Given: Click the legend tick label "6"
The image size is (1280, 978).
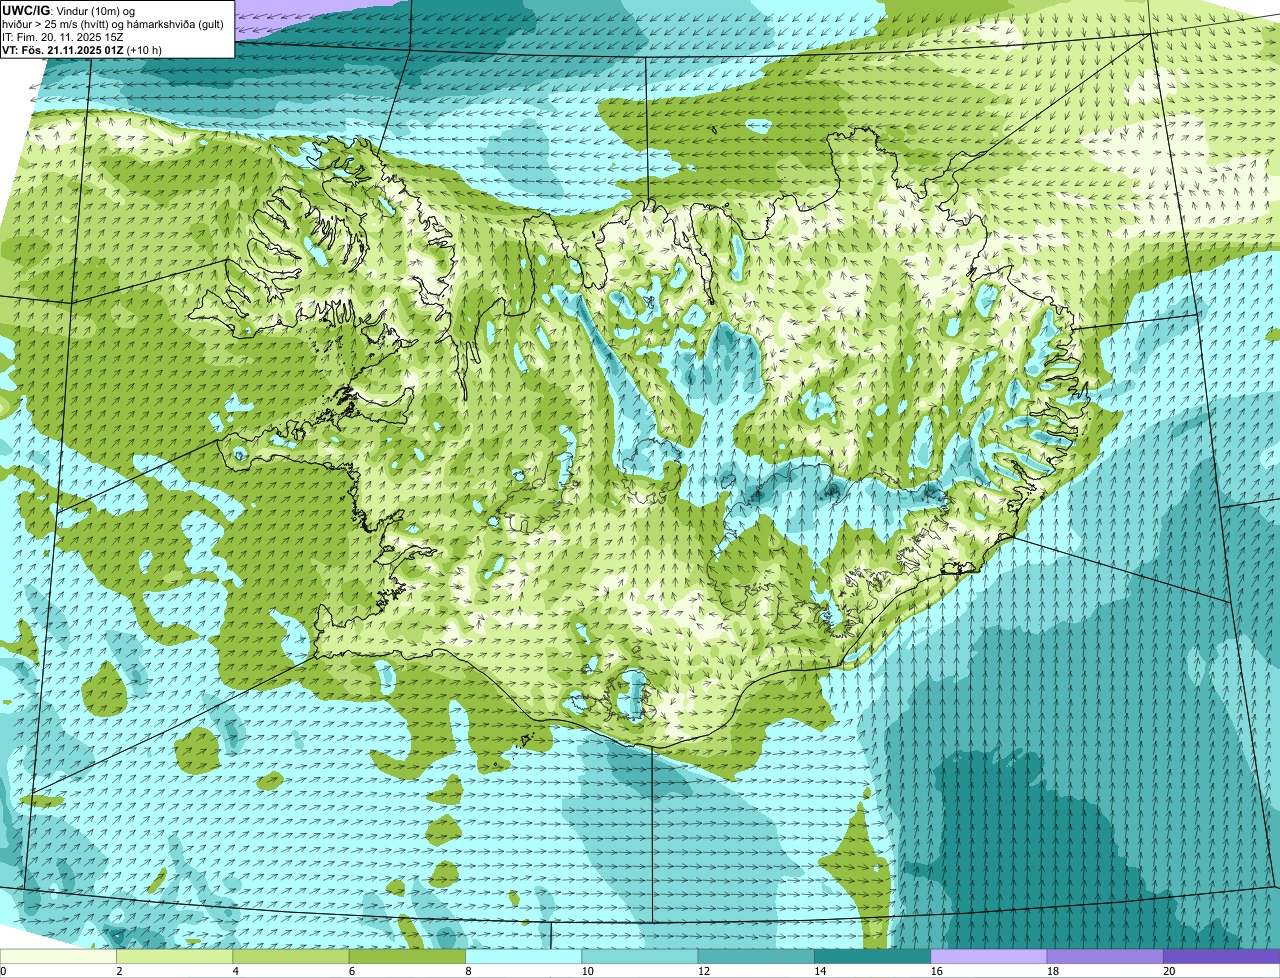Looking at the screenshot, I should click(x=351, y=971).
